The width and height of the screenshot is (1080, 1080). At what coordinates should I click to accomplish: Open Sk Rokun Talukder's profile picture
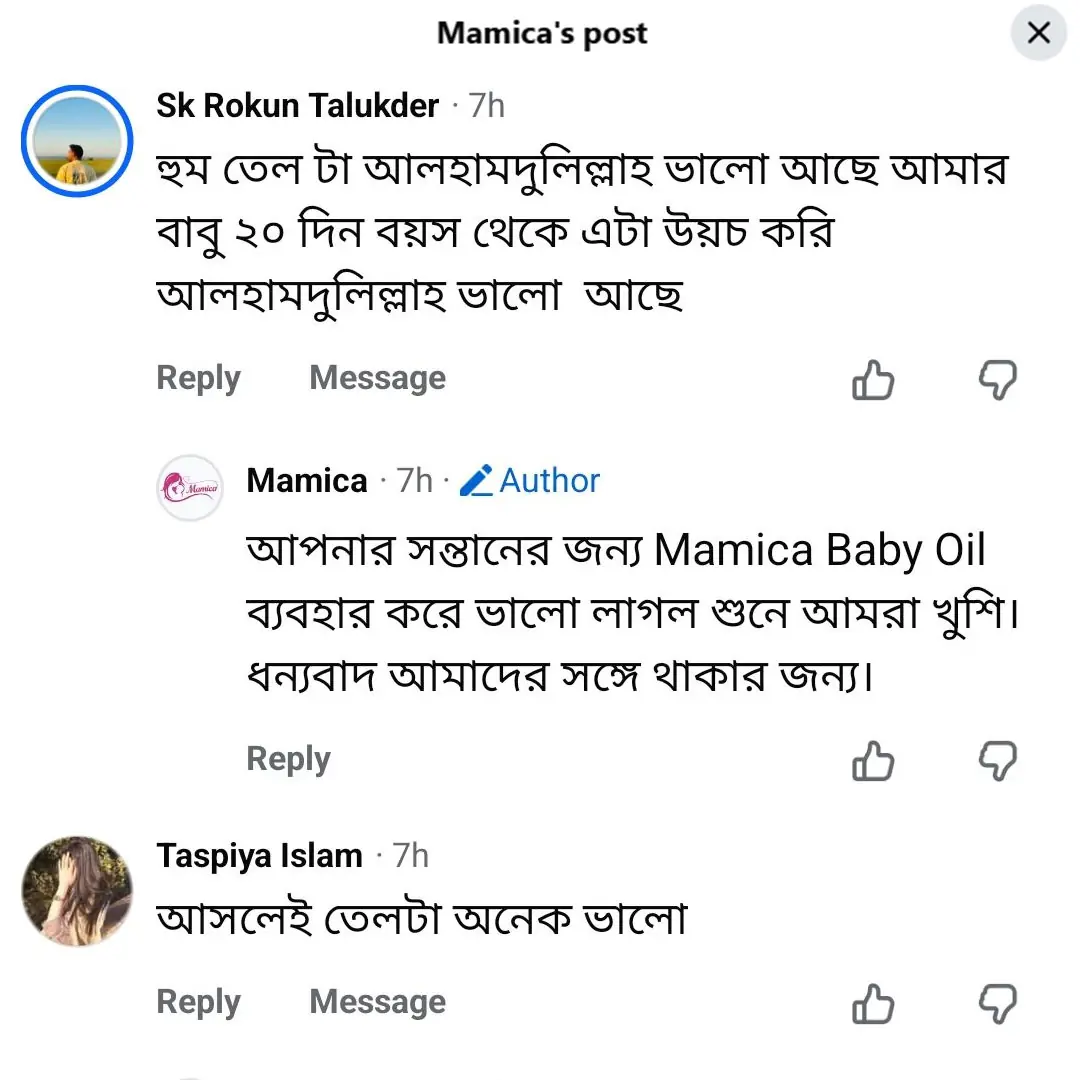pyautogui.click(x=77, y=139)
